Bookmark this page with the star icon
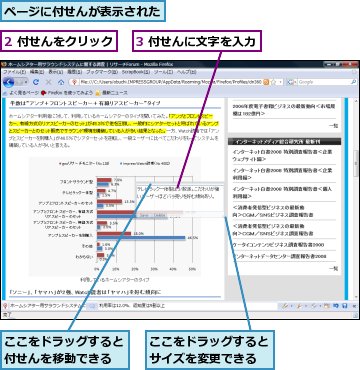This screenshot has width=360, height=370. click(273, 82)
